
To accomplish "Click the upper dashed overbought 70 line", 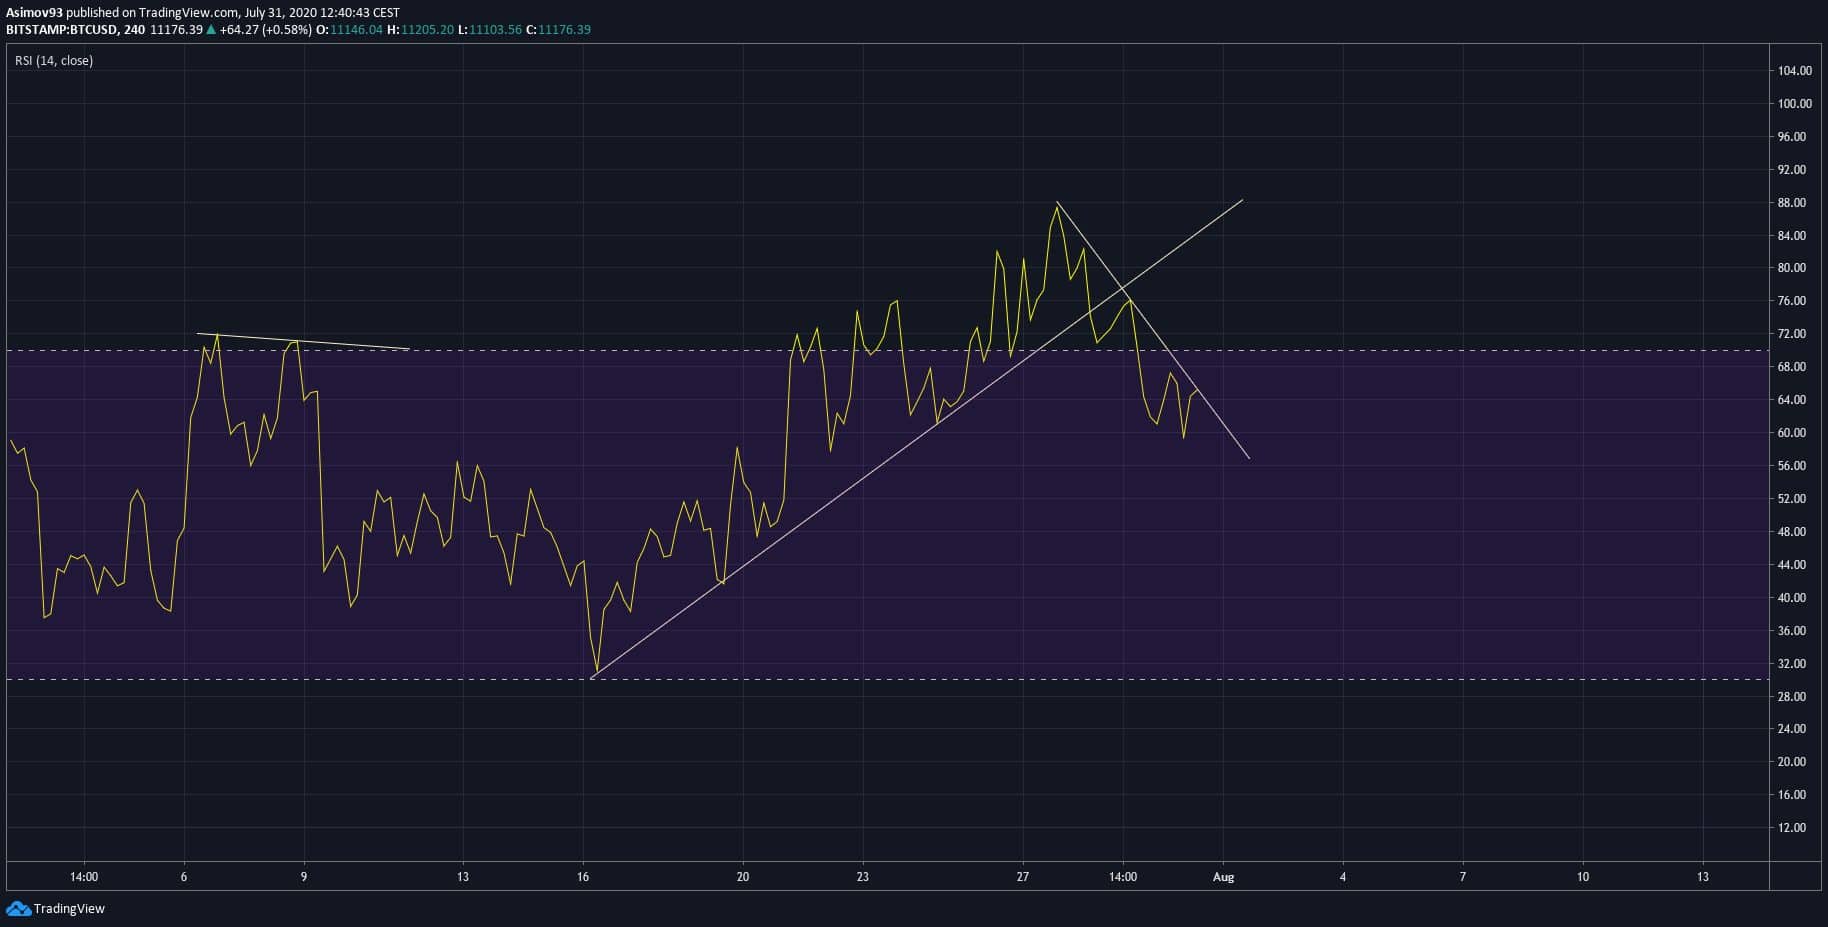I will pos(500,350).
